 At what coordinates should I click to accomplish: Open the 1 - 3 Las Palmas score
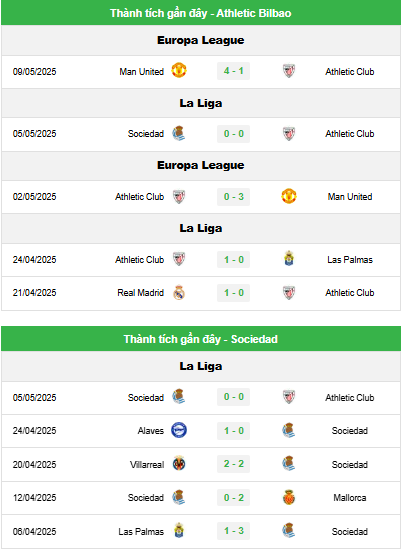pyautogui.click(x=234, y=531)
